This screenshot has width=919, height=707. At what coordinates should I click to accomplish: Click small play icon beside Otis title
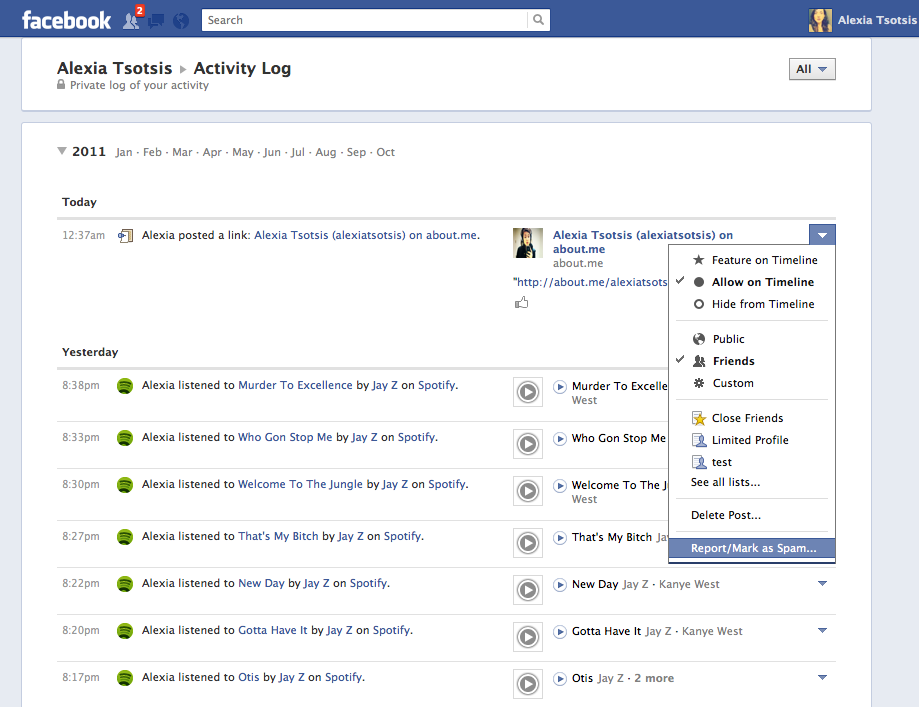pos(560,678)
